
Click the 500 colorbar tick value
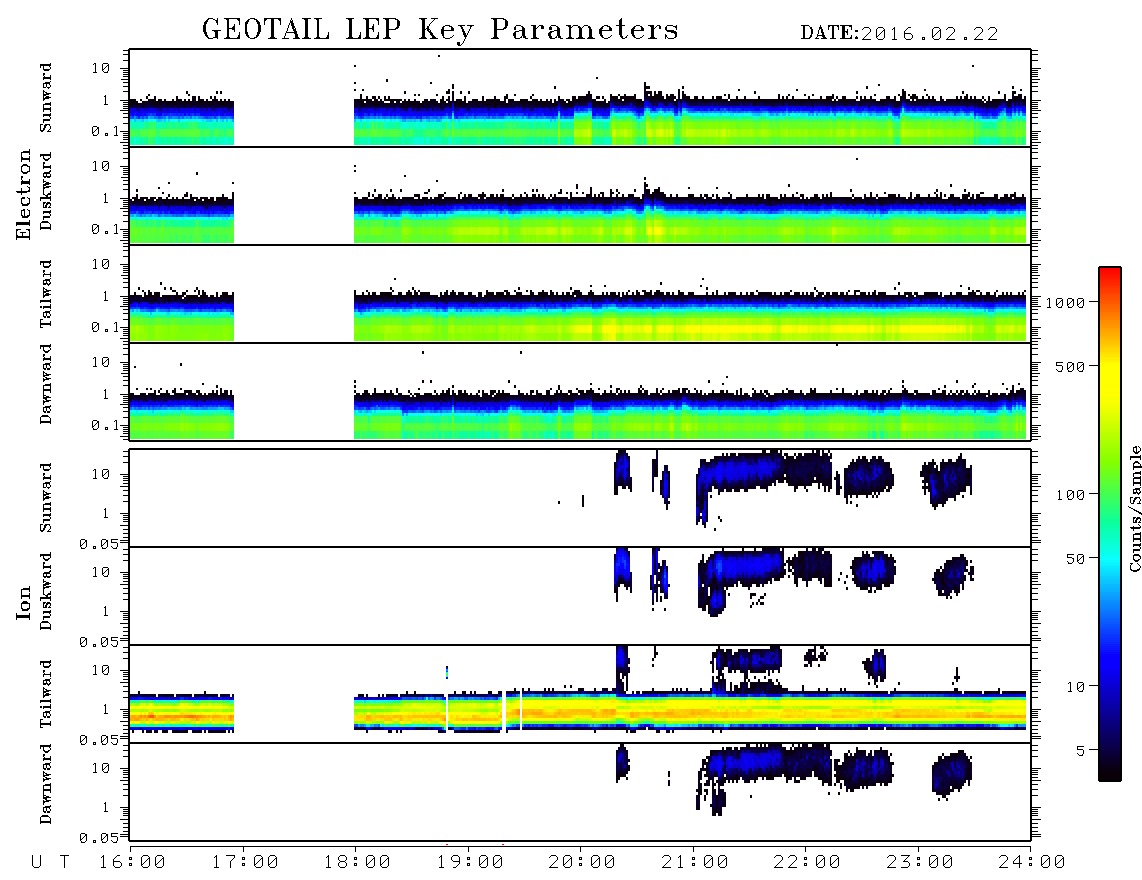pos(1070,366)
